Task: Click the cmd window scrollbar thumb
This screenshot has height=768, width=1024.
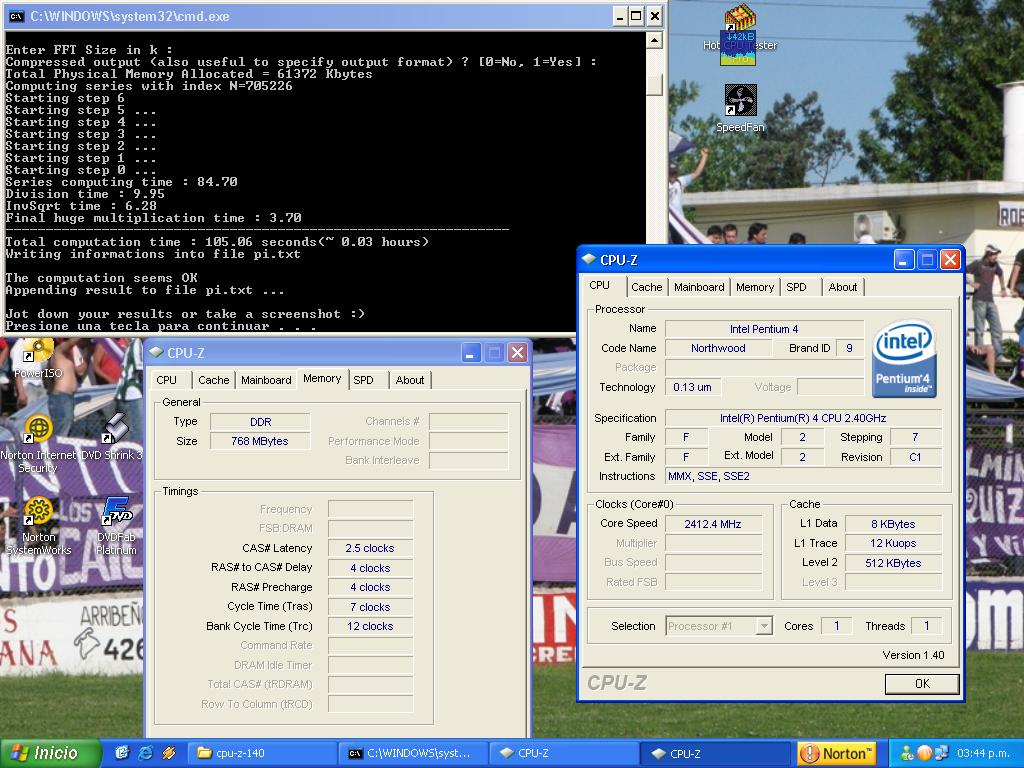Action: tap(654, 85)
